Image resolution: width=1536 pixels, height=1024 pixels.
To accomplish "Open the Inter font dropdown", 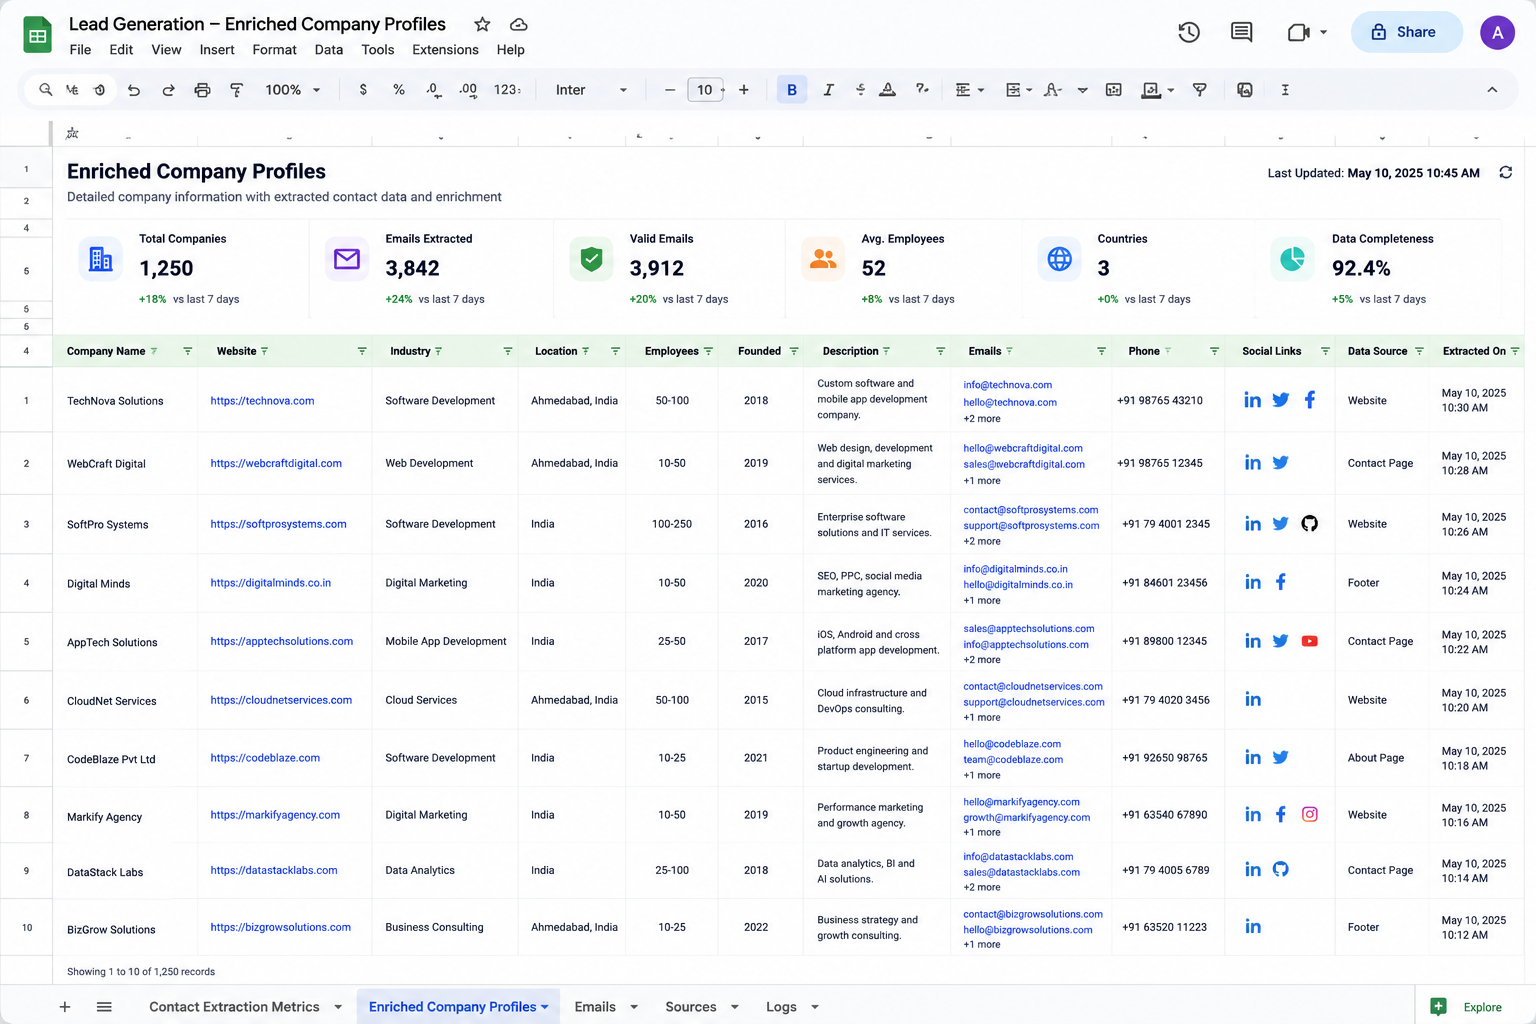I will click(x=591, y=90).
